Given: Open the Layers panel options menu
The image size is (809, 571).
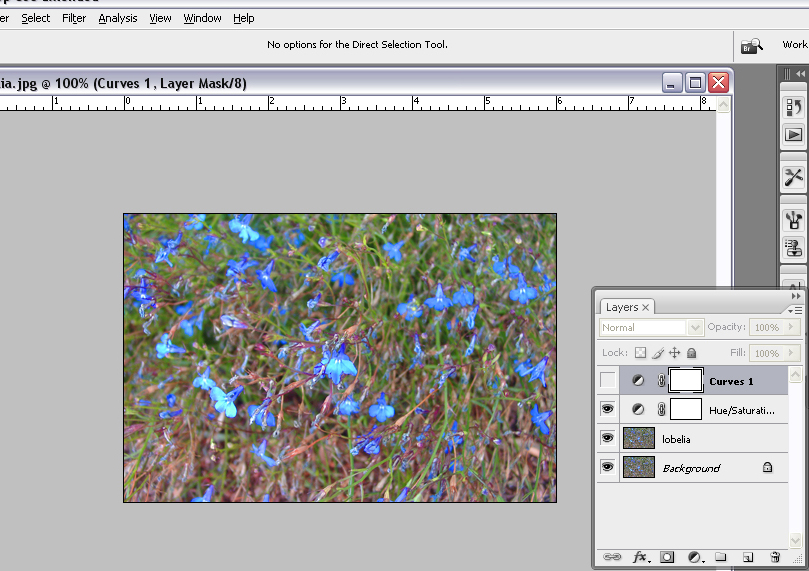Looking at the screenshot, I should tap(795, 310).
